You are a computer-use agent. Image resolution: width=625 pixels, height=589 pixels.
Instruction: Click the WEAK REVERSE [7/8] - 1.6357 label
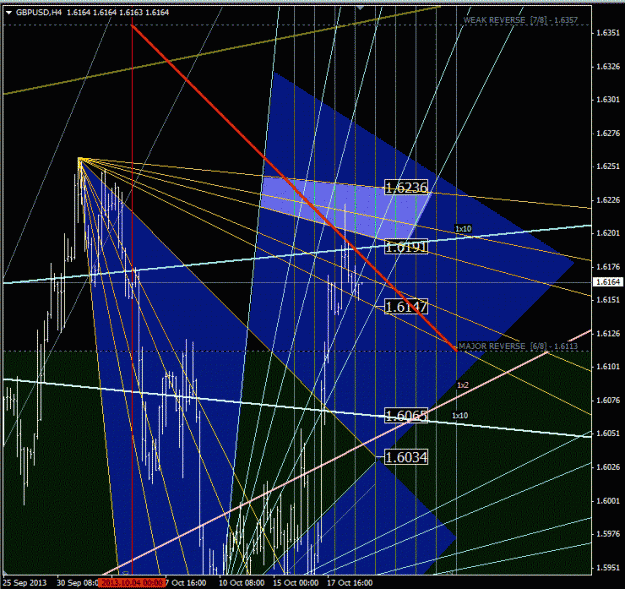[520, 20]
